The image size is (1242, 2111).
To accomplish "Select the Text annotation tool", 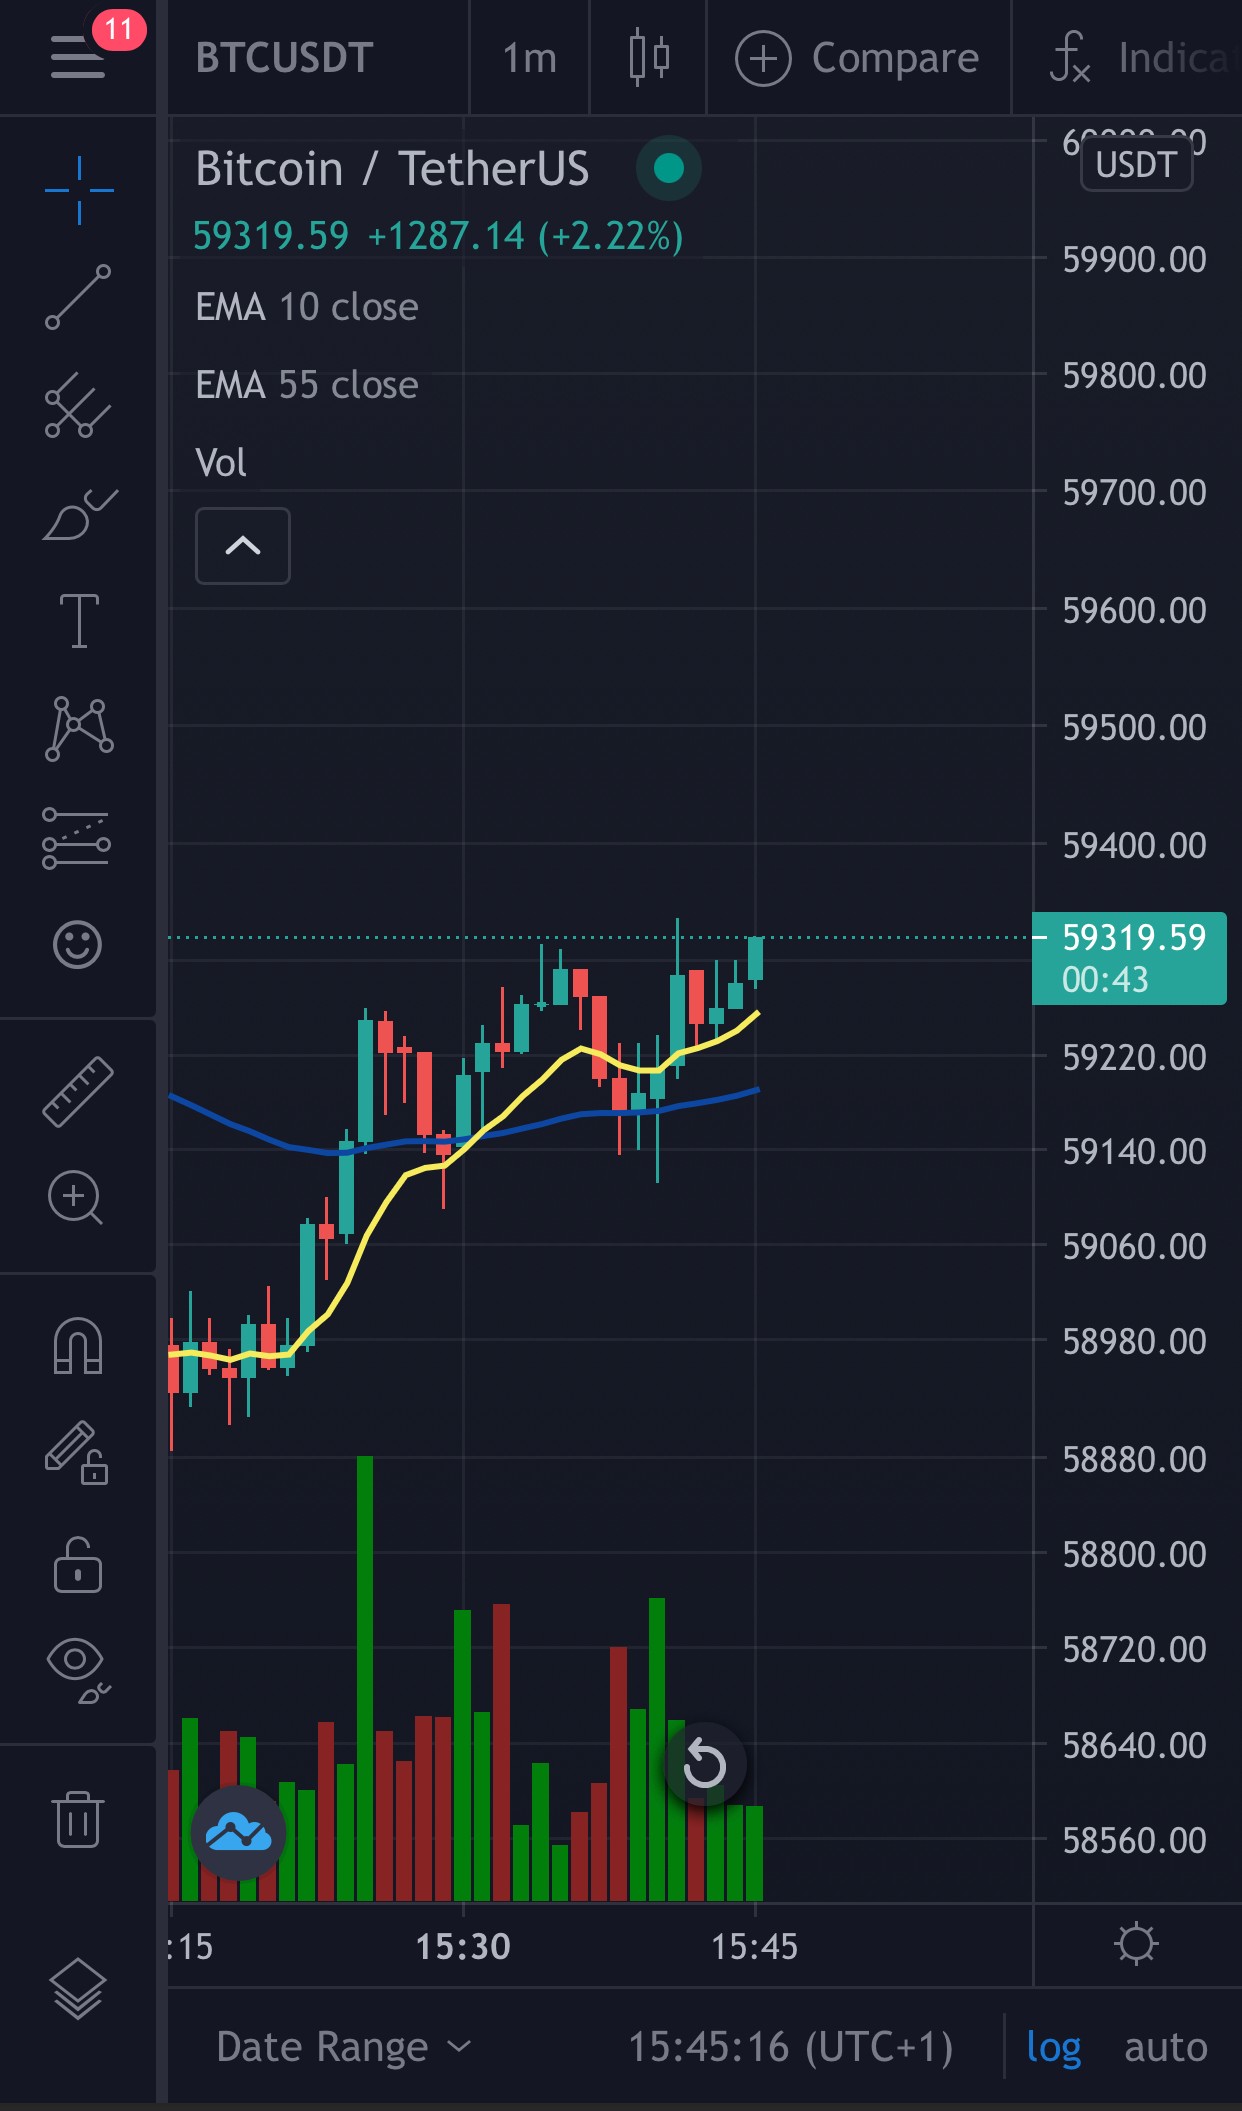I will [x=79, y=621].
